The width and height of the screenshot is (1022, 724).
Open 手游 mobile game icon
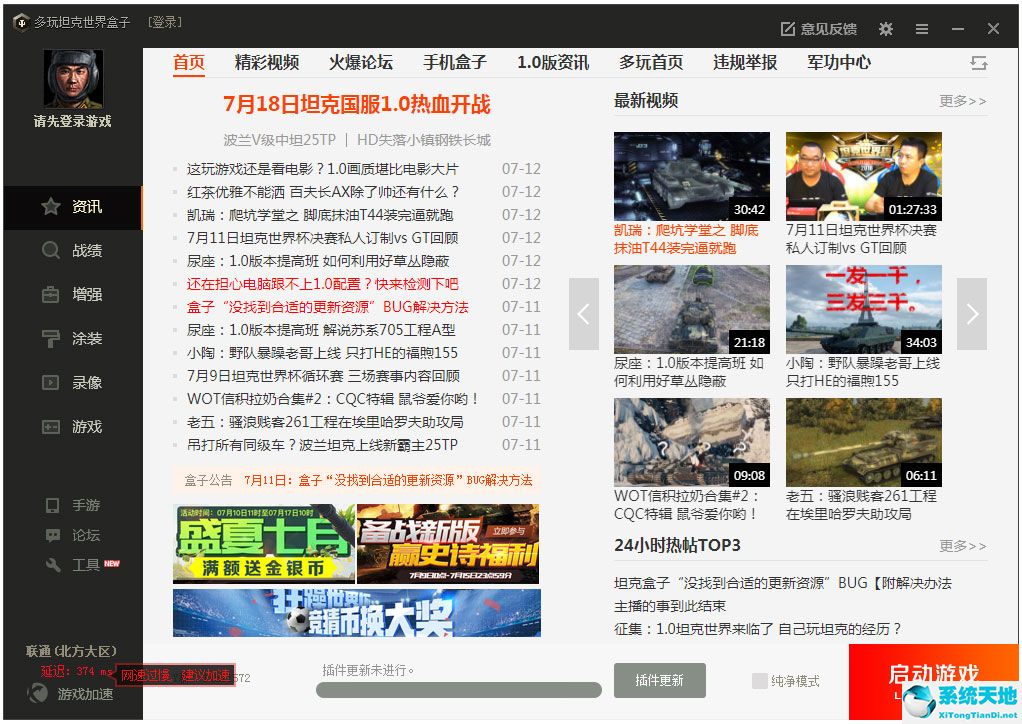pos(53,505)
